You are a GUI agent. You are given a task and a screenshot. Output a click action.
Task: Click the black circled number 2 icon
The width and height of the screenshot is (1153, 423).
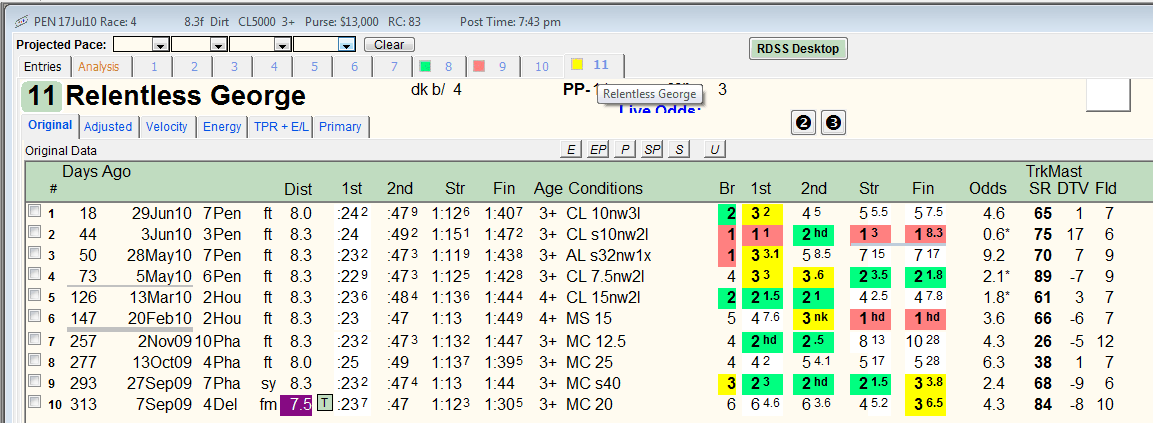coord(803,123)
